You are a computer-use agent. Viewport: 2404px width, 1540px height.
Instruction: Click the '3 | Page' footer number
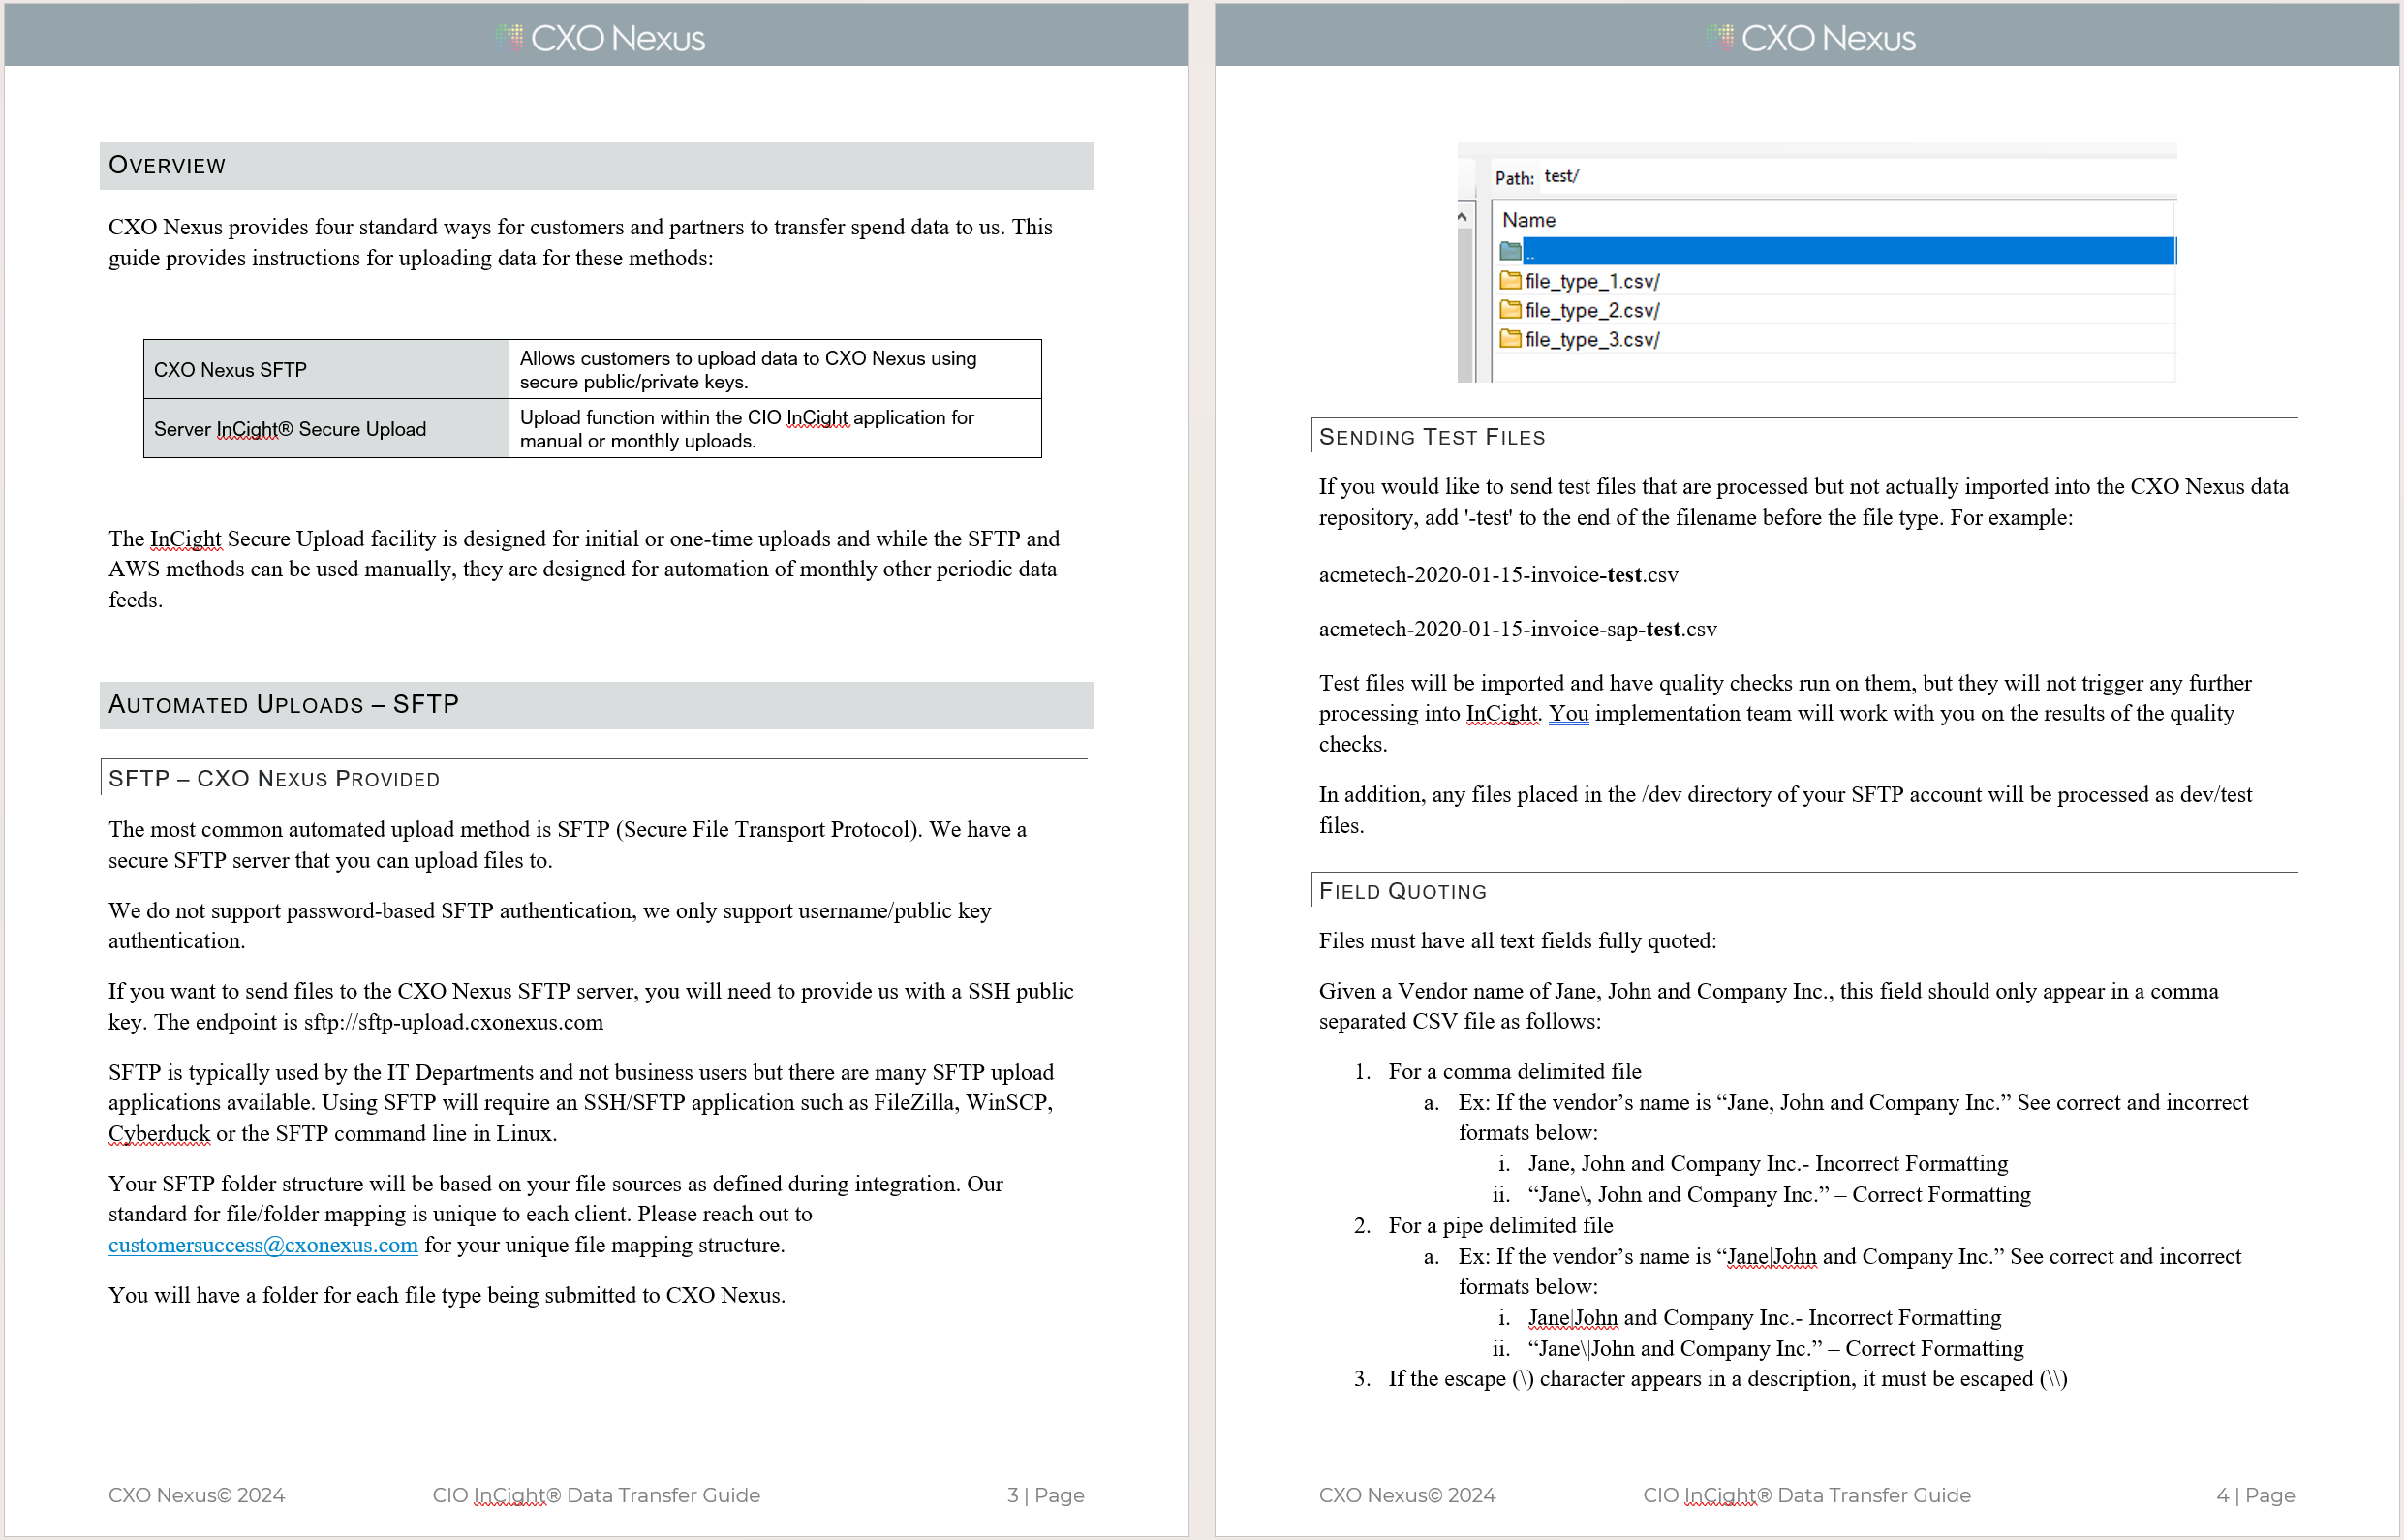point(1045,1495)
